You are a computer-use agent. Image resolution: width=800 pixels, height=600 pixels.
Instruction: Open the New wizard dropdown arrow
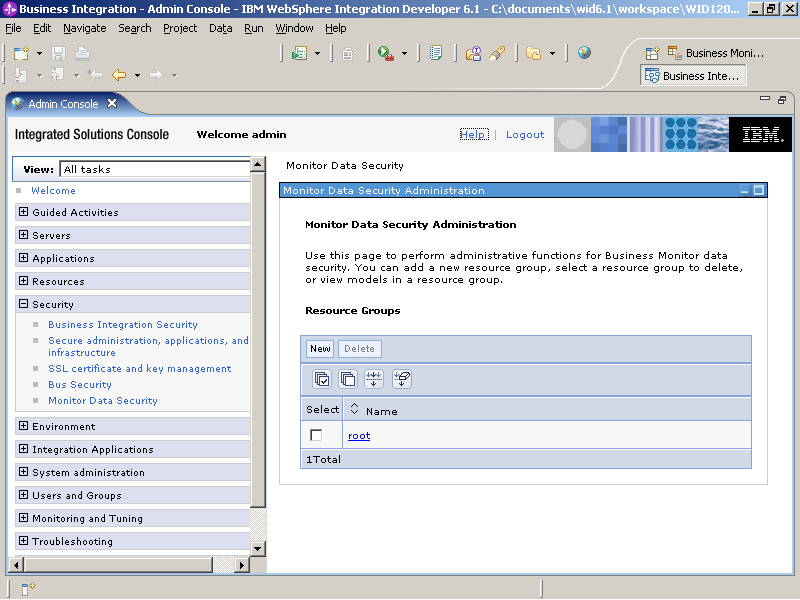[39, 53]
